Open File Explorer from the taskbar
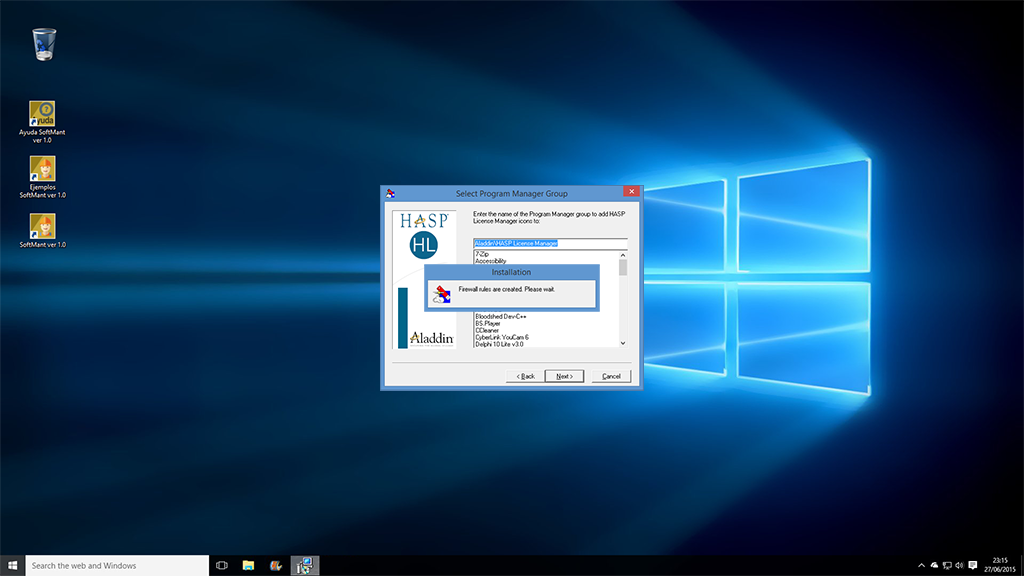 [248, 565]
